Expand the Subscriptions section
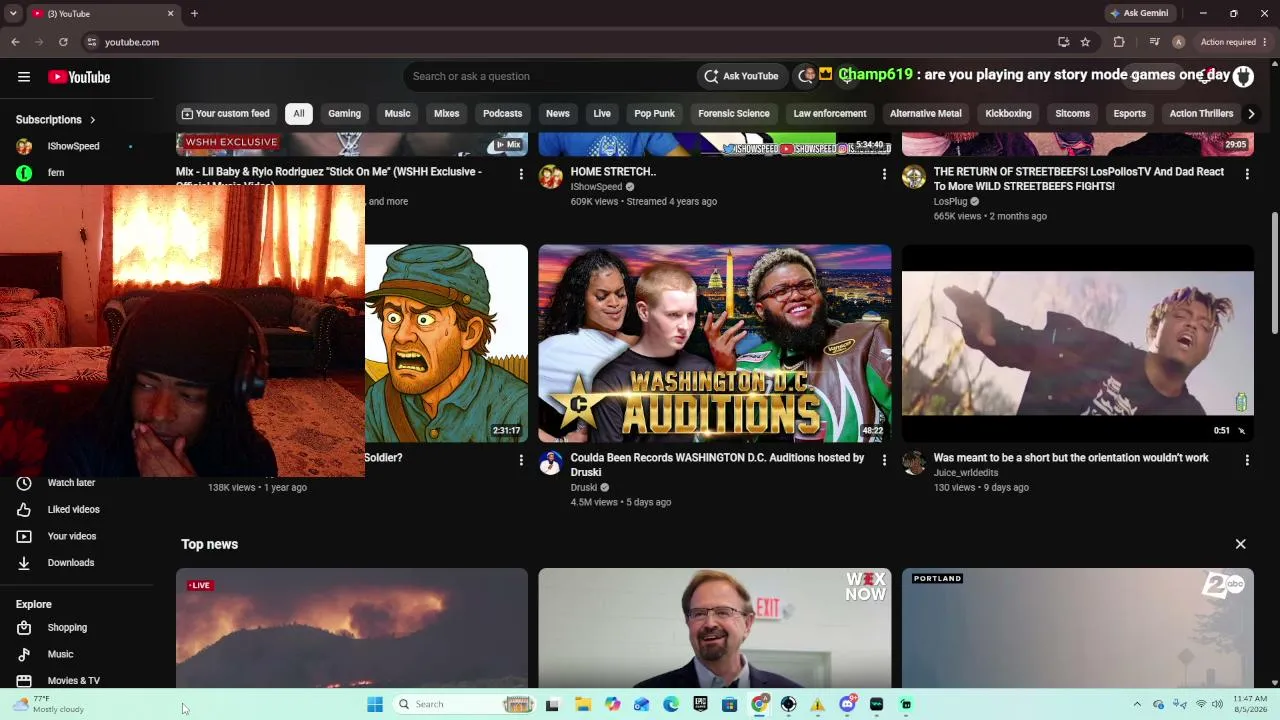This screenshot has height=720, width=1280. coord(56,120)
